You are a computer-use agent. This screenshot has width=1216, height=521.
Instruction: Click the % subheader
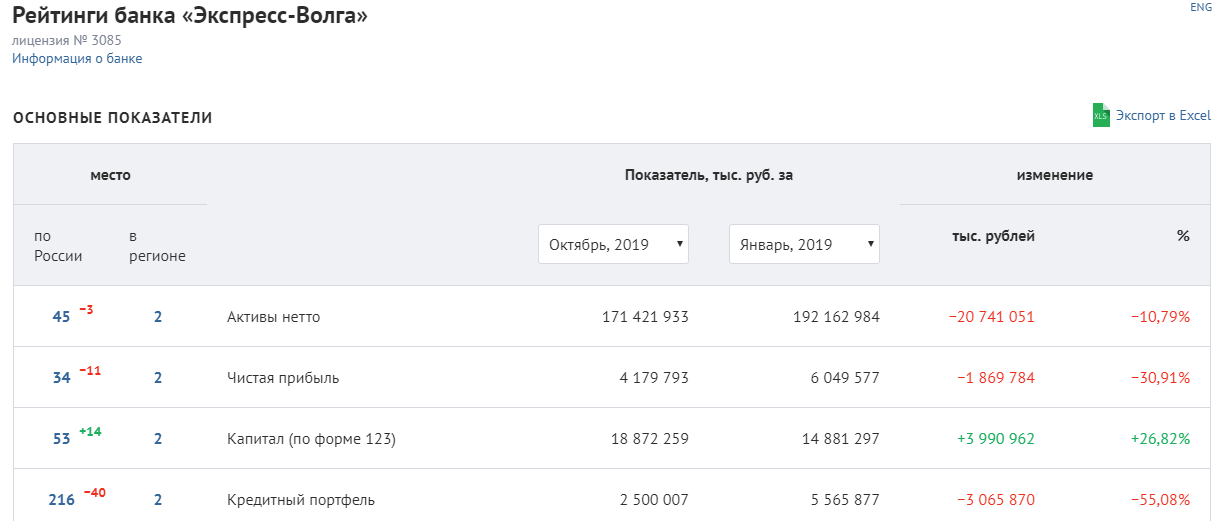click(1183, 236)
